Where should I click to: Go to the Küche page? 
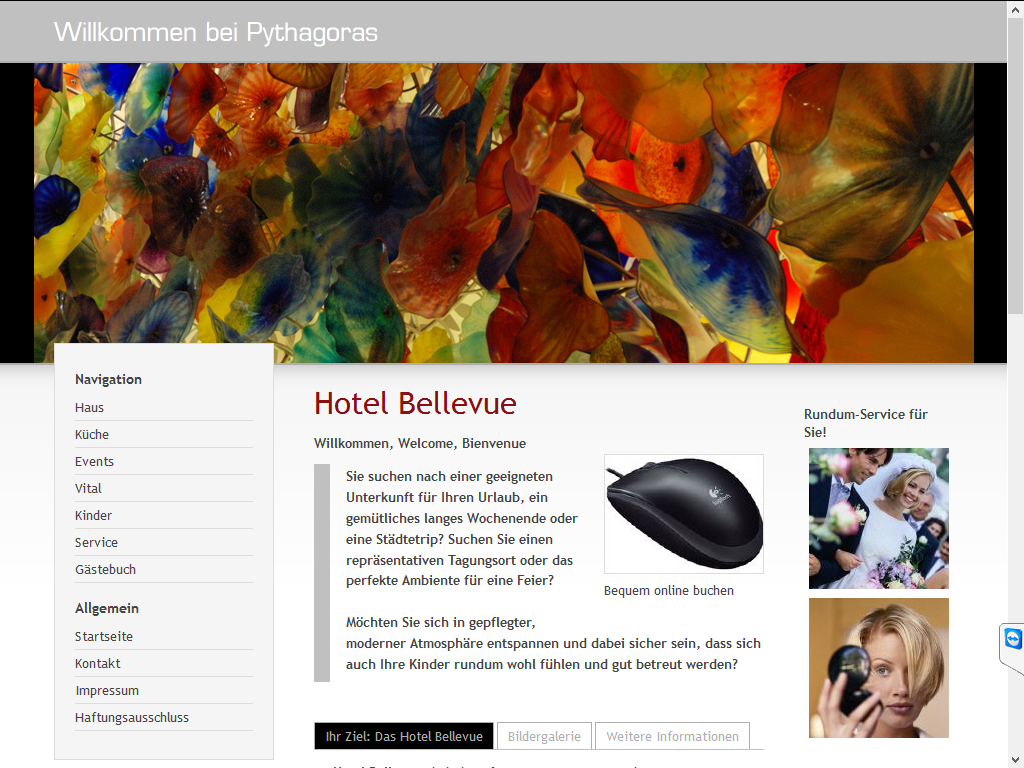pos(91,434)
